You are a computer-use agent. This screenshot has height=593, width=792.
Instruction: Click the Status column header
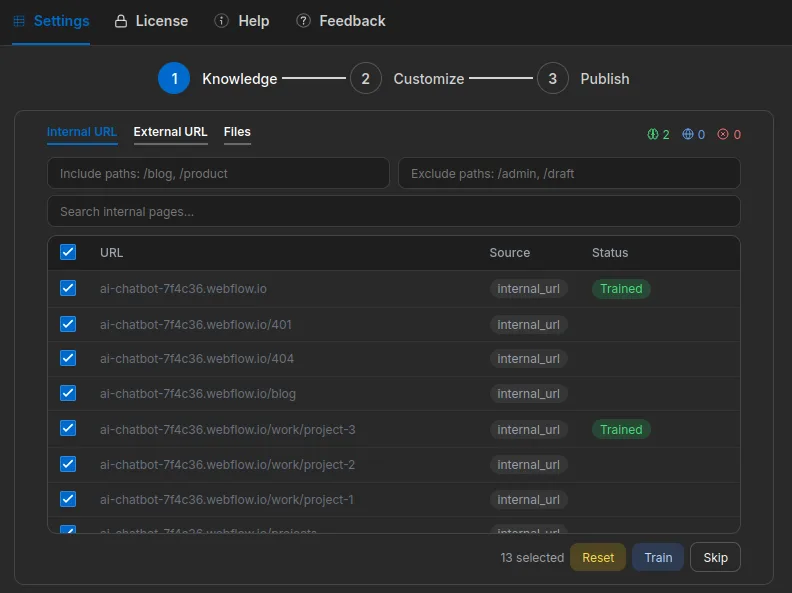610,253
